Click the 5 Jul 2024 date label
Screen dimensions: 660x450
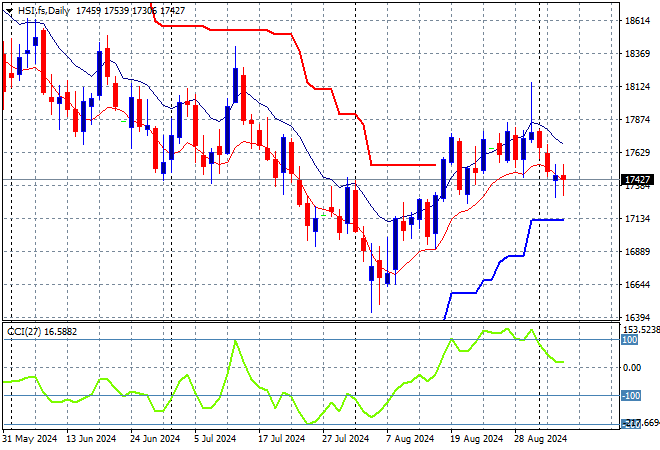pyautogui.click(x=215, y=439)
